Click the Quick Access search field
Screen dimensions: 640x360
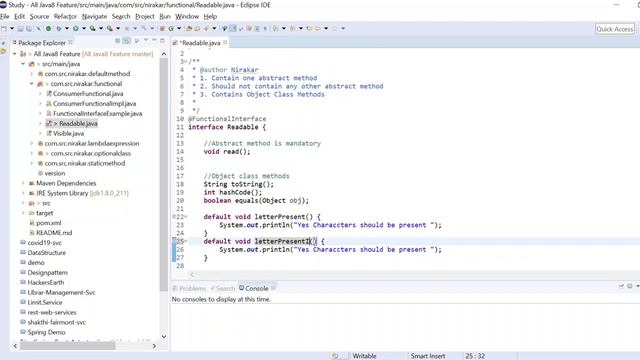615,29
